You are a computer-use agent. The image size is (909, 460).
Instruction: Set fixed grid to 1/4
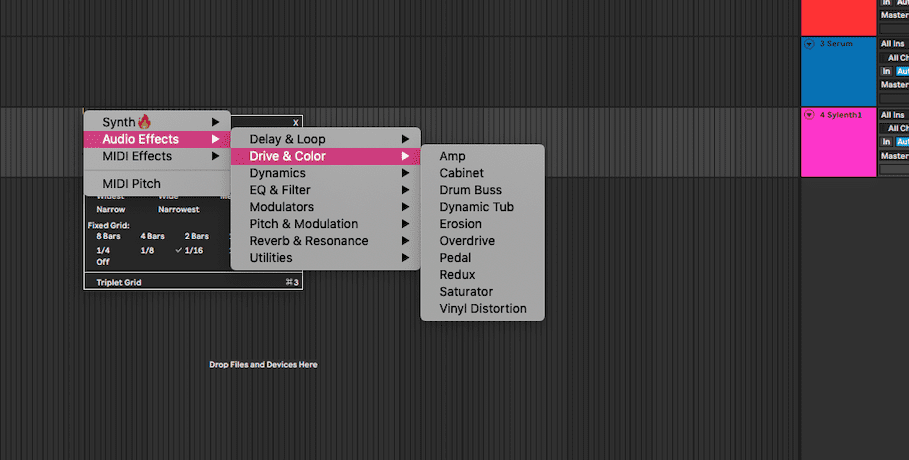click(103, 251)
